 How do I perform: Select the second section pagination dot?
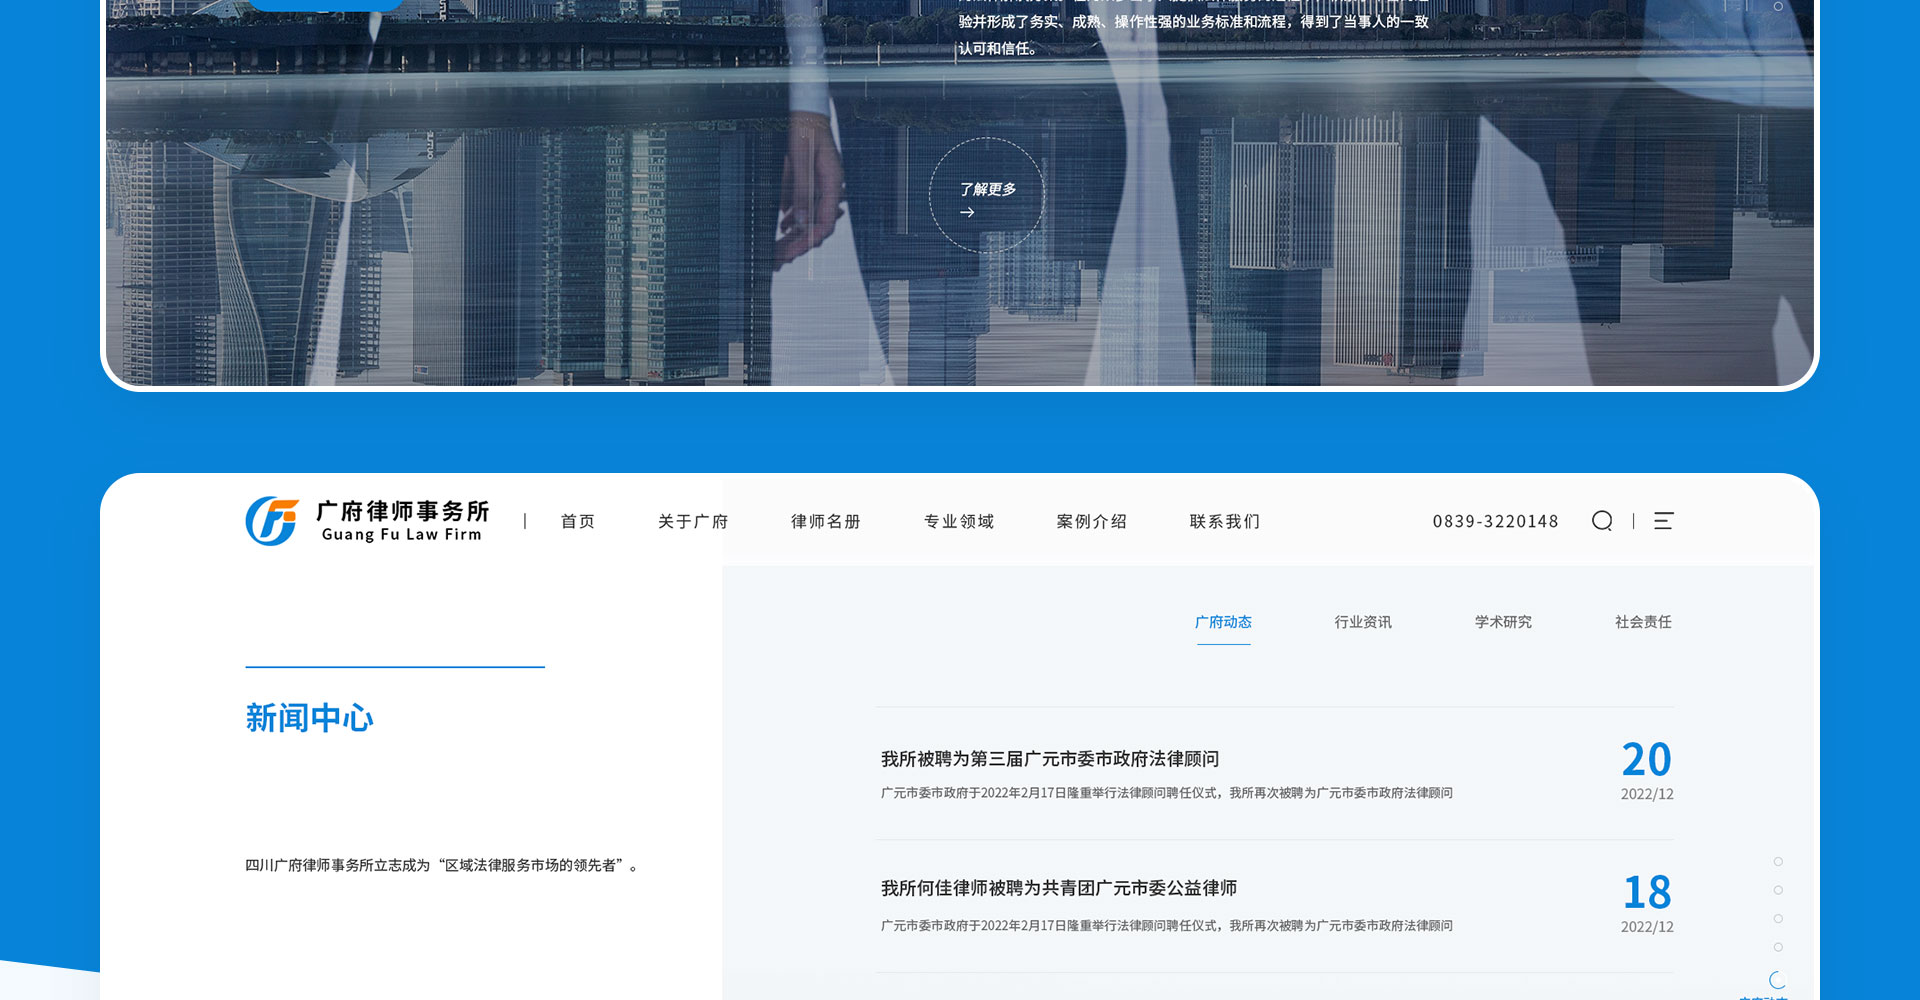(1778, 890)
